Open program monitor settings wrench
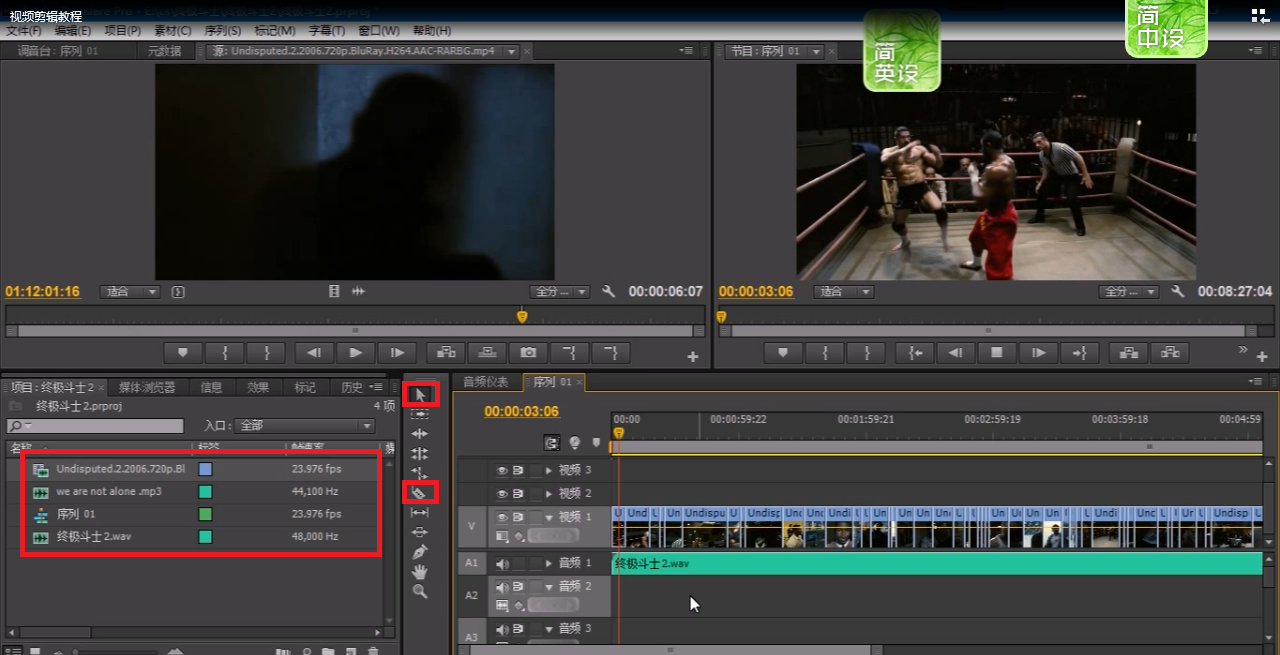Viewport: 1280px width, 655px height. [1178, 292]
